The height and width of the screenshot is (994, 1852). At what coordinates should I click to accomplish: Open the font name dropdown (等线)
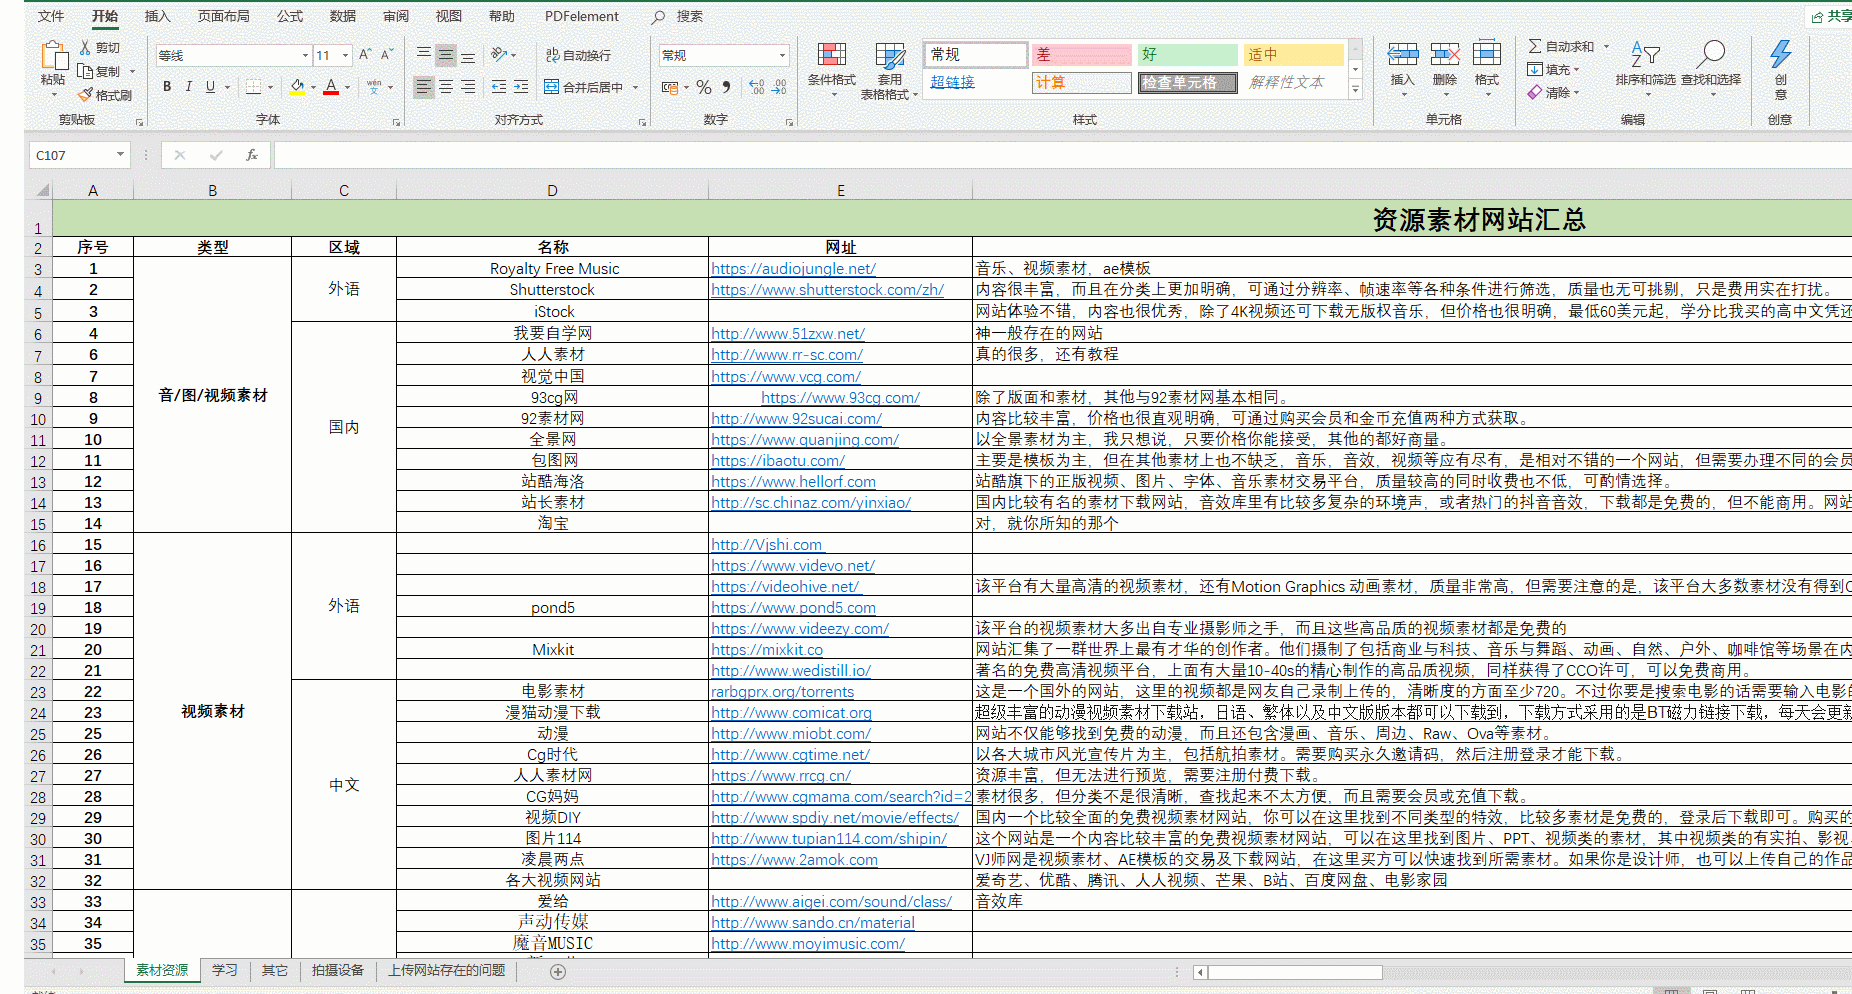pyautogui.click(x=305, y=56)
